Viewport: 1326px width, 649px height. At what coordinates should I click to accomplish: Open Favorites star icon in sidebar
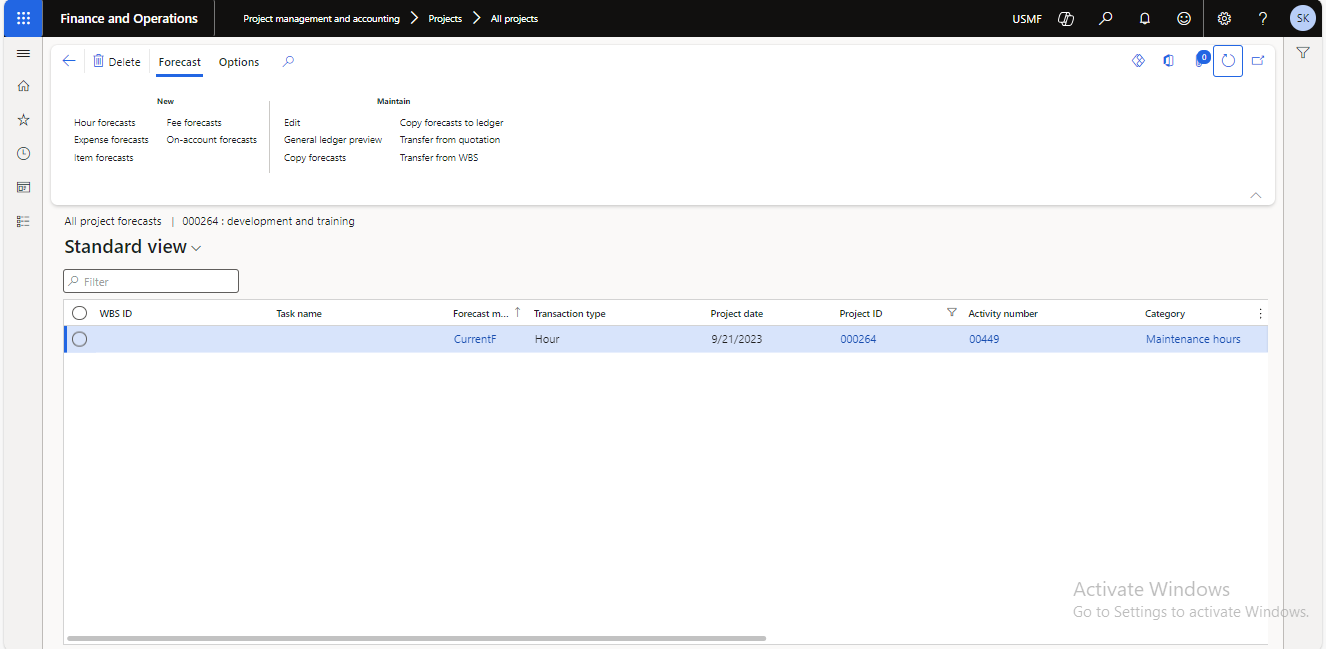[x=23, y=120]
